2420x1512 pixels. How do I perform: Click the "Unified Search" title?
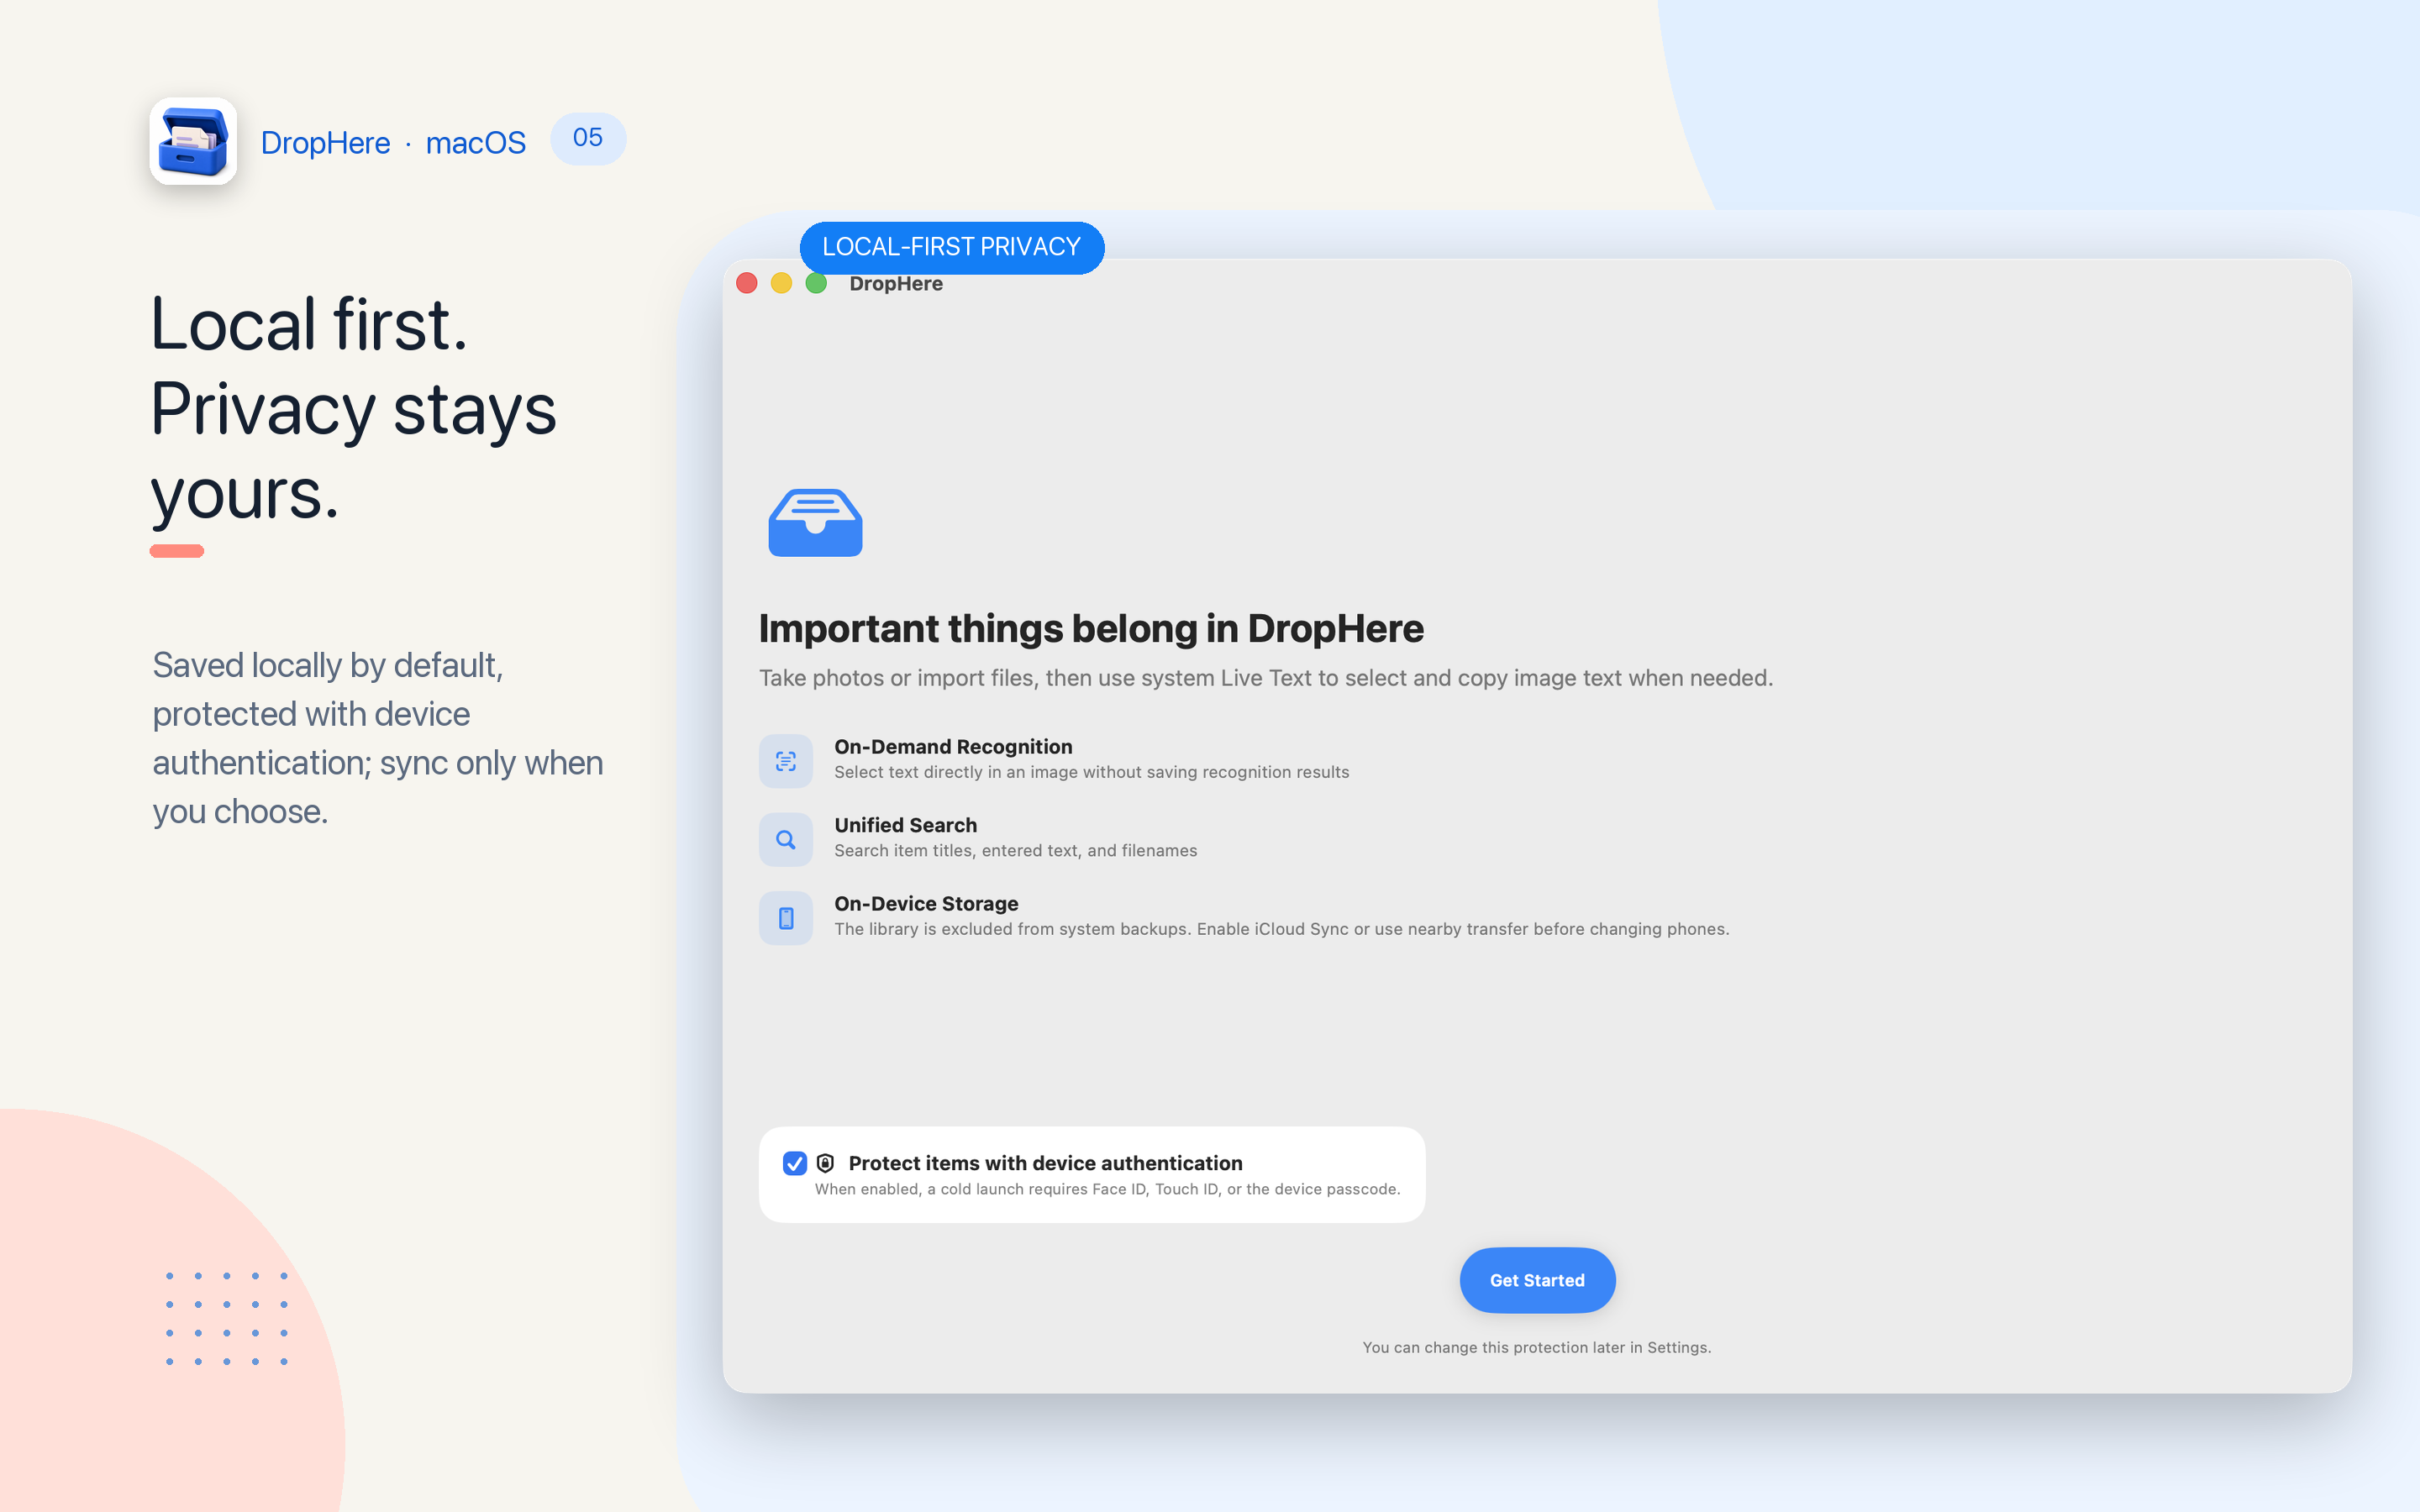pos(906,825)
